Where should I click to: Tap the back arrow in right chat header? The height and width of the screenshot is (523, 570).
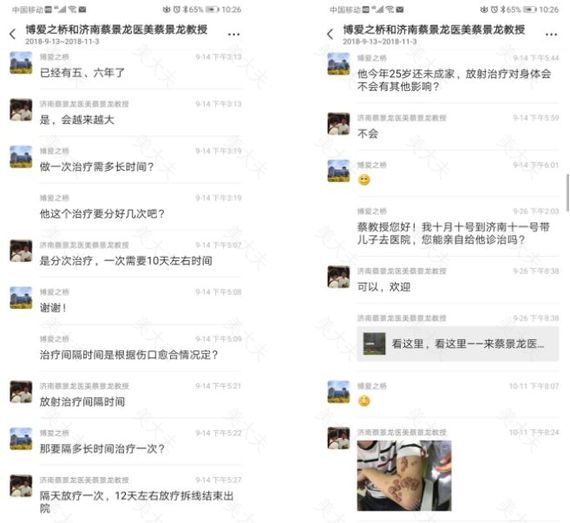coord(330,34)
